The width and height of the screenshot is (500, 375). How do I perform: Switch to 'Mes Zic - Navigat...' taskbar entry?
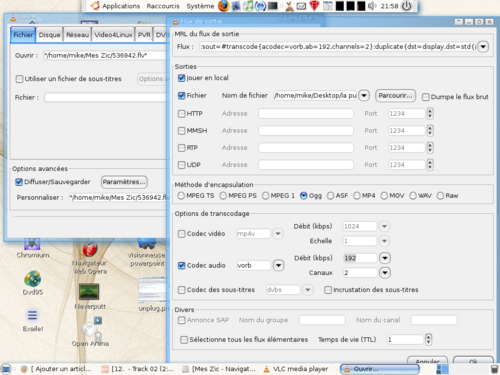point(219,369)
